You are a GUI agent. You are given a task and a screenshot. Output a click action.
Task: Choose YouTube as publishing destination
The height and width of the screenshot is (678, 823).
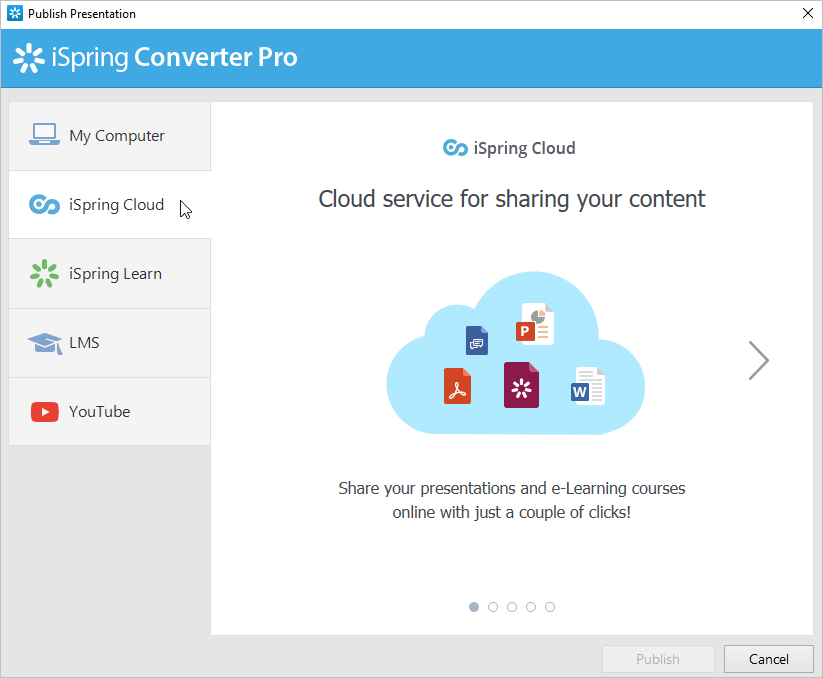[x=110, y=412]
